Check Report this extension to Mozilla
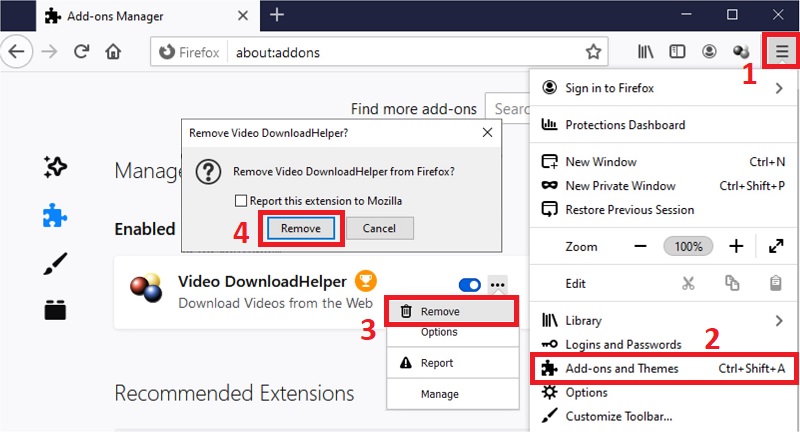The width and height of the screenshot is (800, 432). (241, 201)
